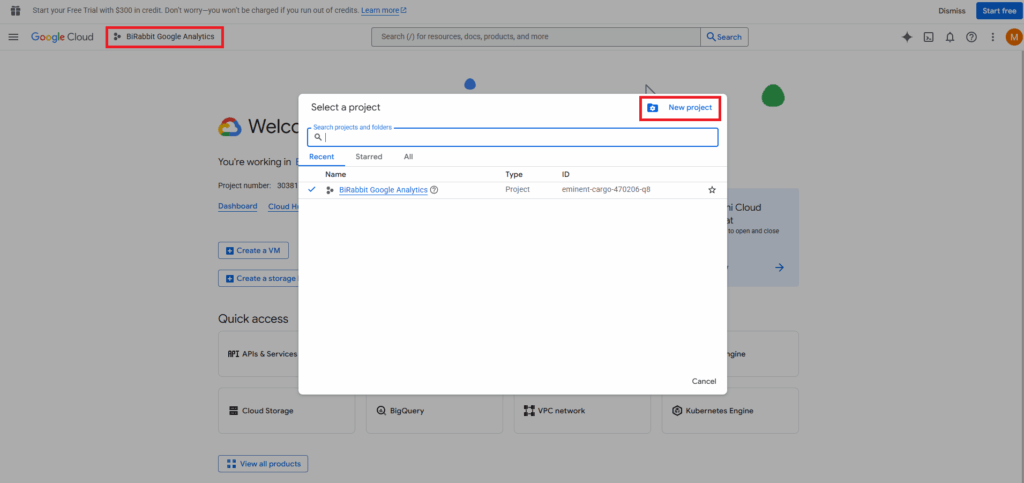Click the Google Cloud logo beside Welcome heading

point(230,127)
